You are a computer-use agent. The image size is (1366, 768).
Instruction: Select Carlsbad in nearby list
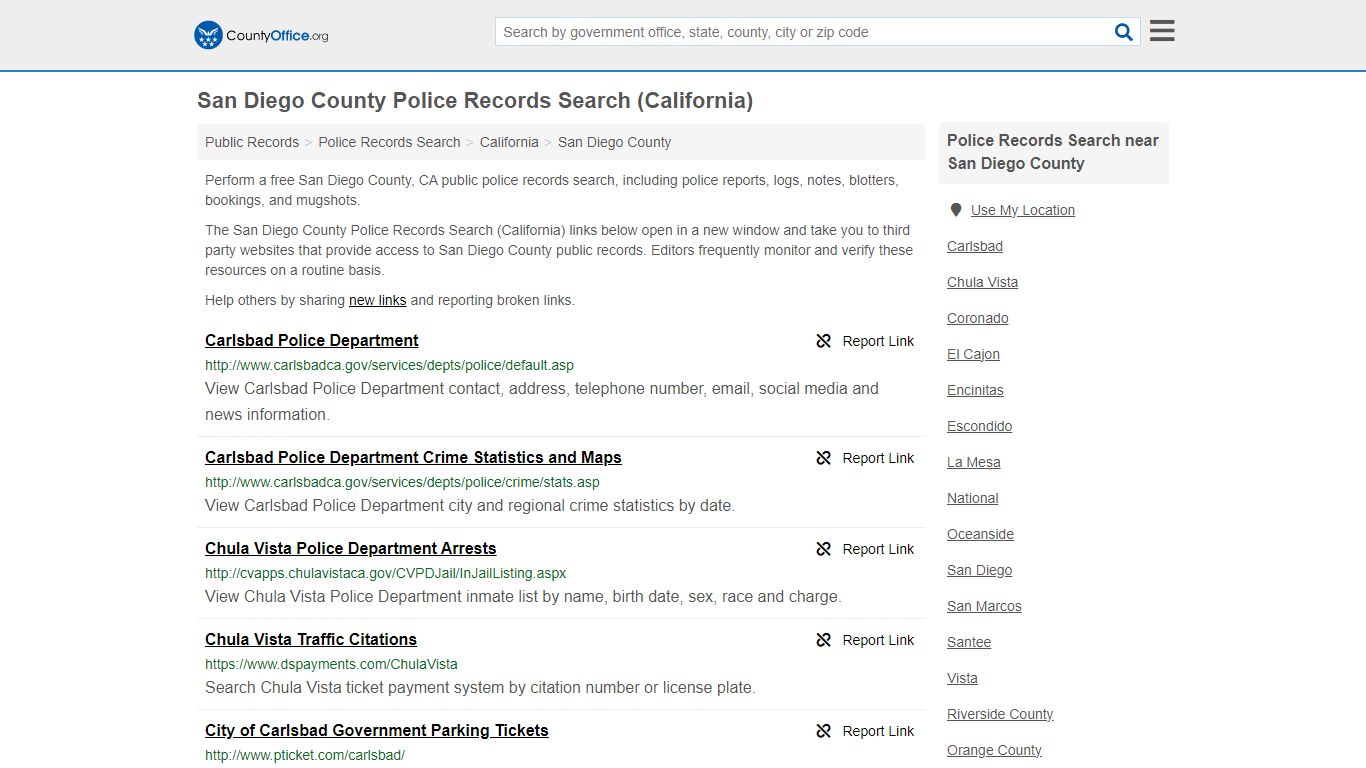[x=975, y=246]
